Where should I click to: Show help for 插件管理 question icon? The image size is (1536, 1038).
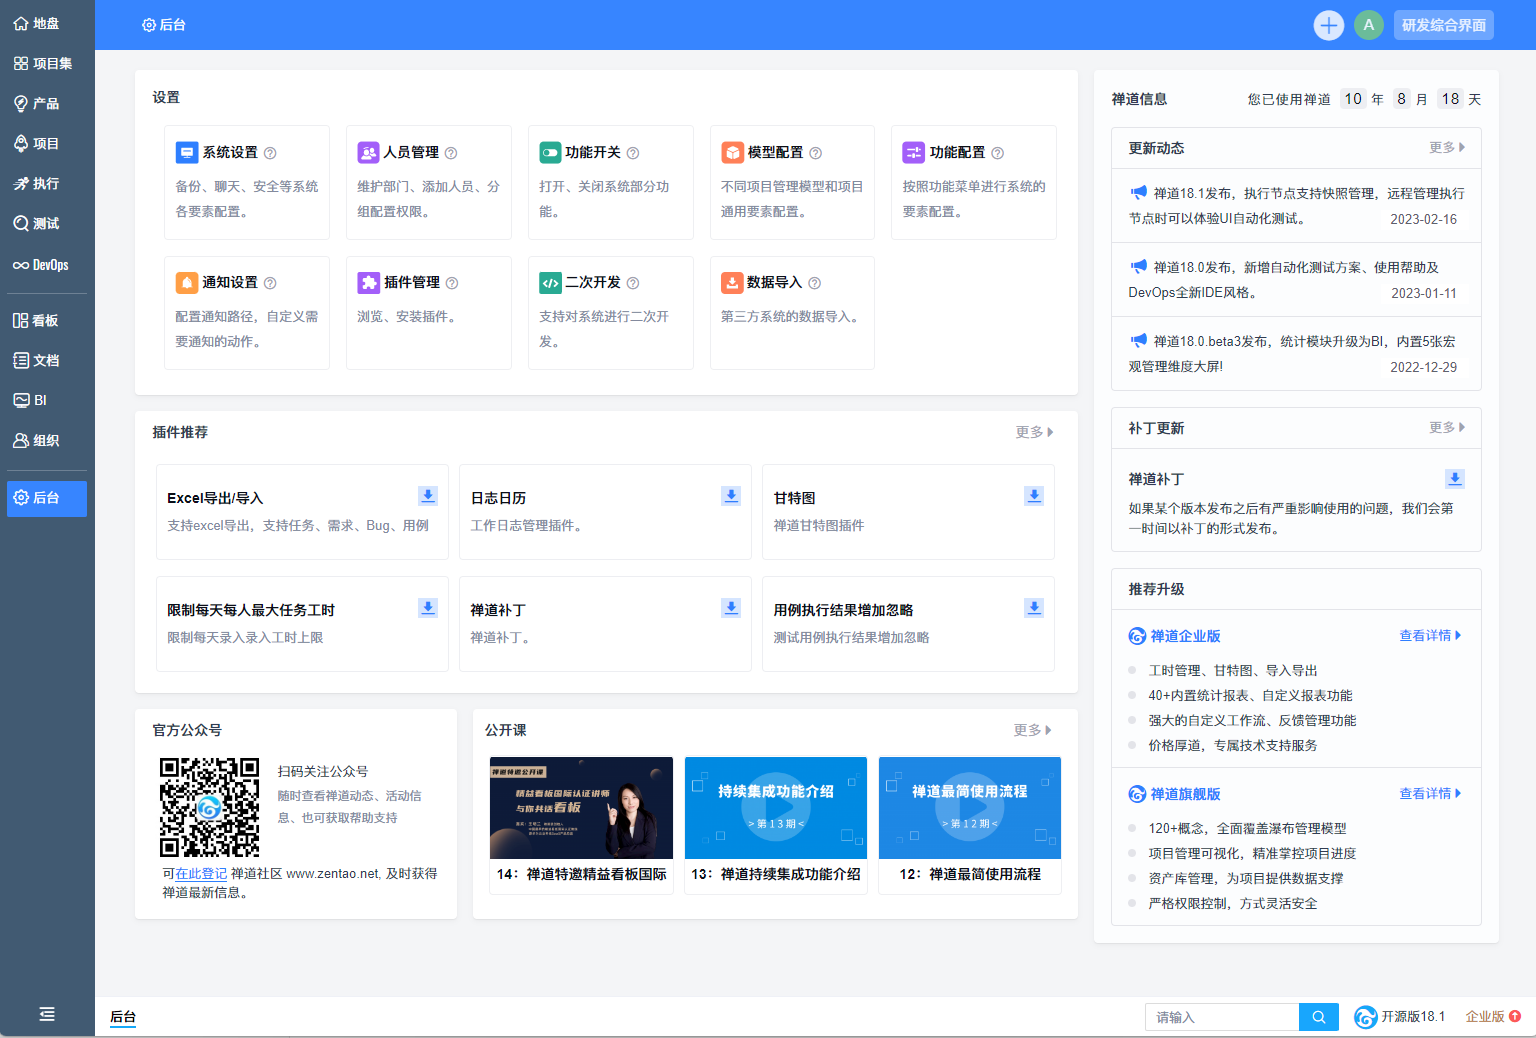tap(452, 283)
